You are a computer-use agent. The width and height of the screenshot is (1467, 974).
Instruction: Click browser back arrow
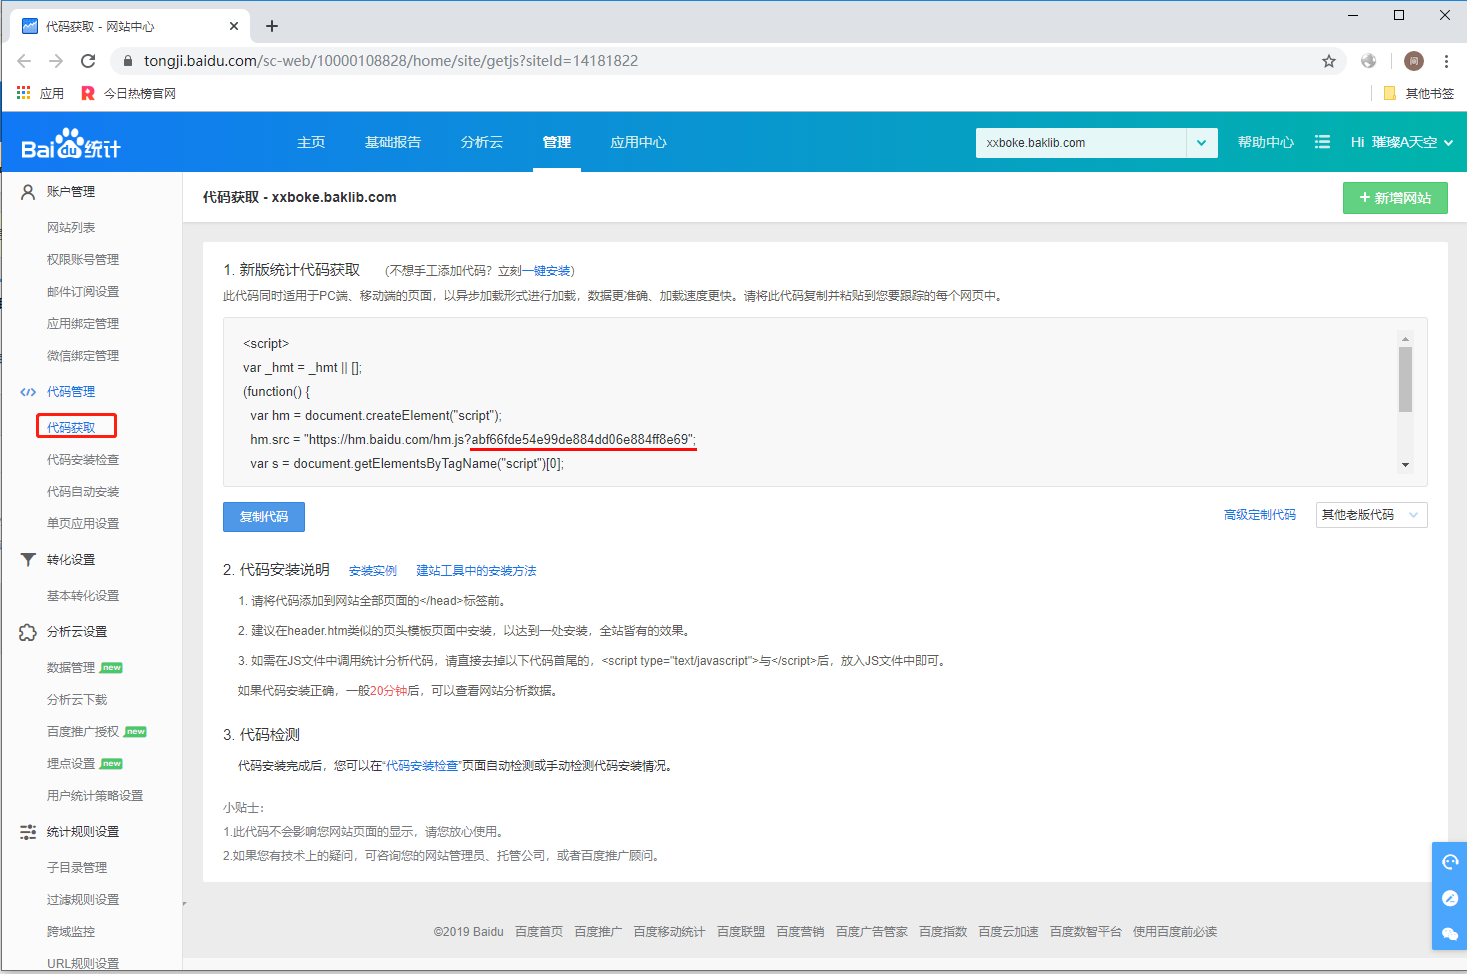(x=24, y=61)
